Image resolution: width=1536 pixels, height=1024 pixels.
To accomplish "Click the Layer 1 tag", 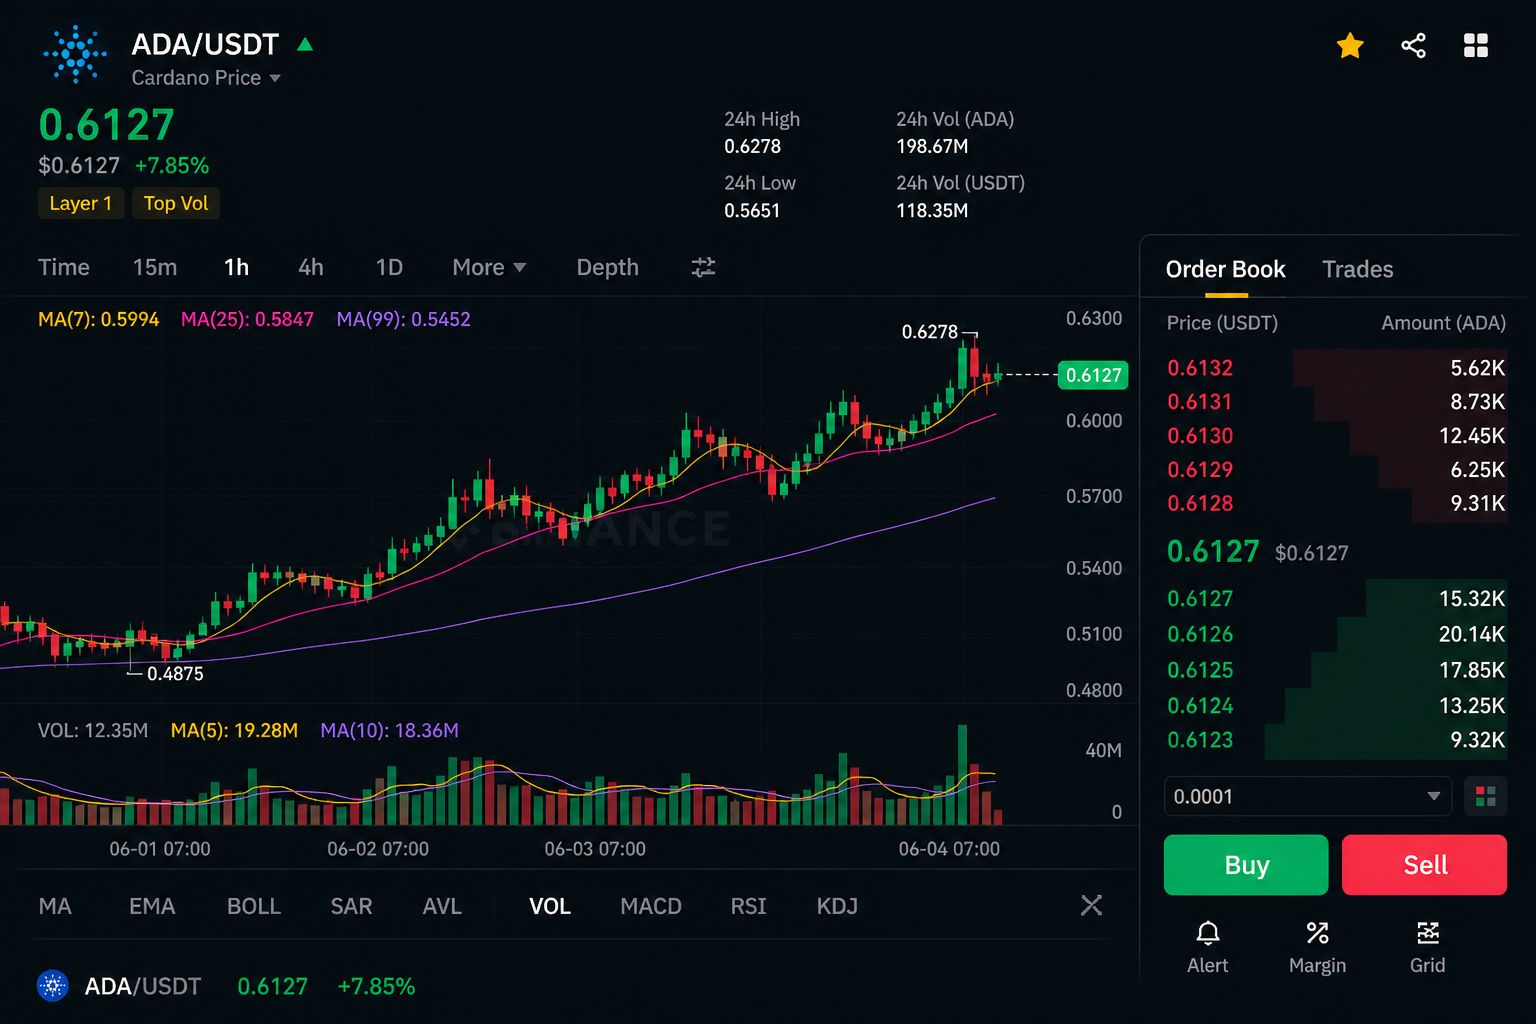I will click(81, 203).
